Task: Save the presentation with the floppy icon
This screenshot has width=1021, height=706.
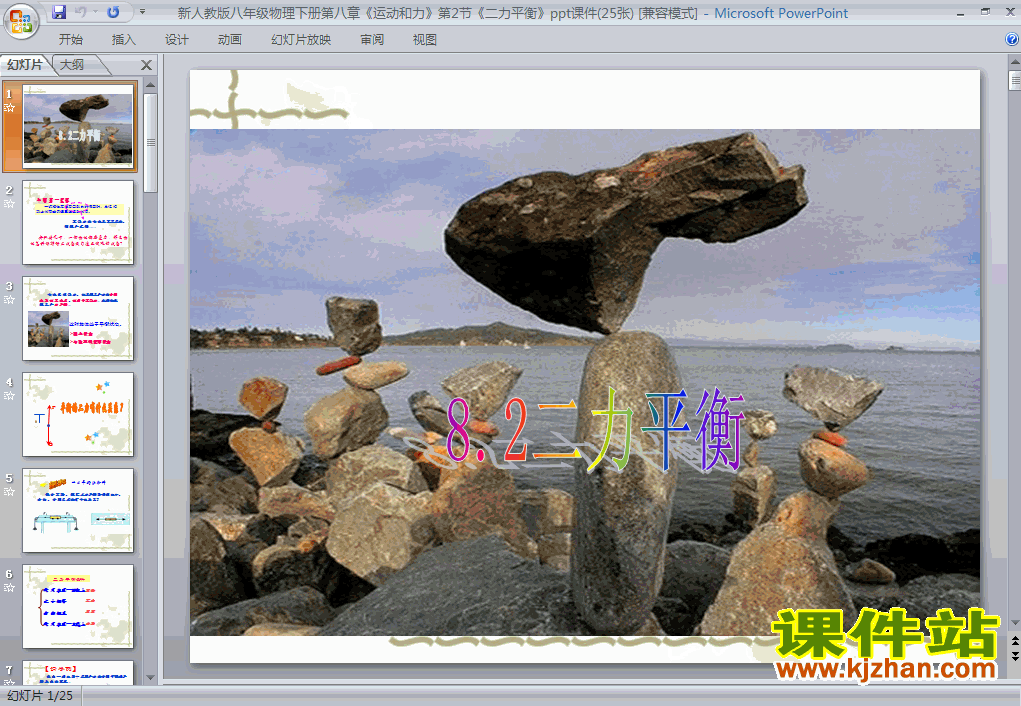Action: coord(59,12)
